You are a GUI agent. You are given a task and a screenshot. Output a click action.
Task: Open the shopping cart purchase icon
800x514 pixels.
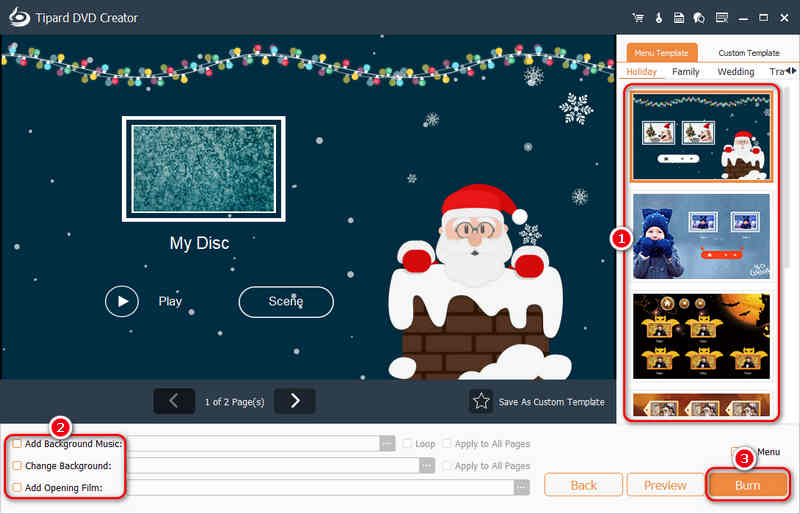point(638,18)
